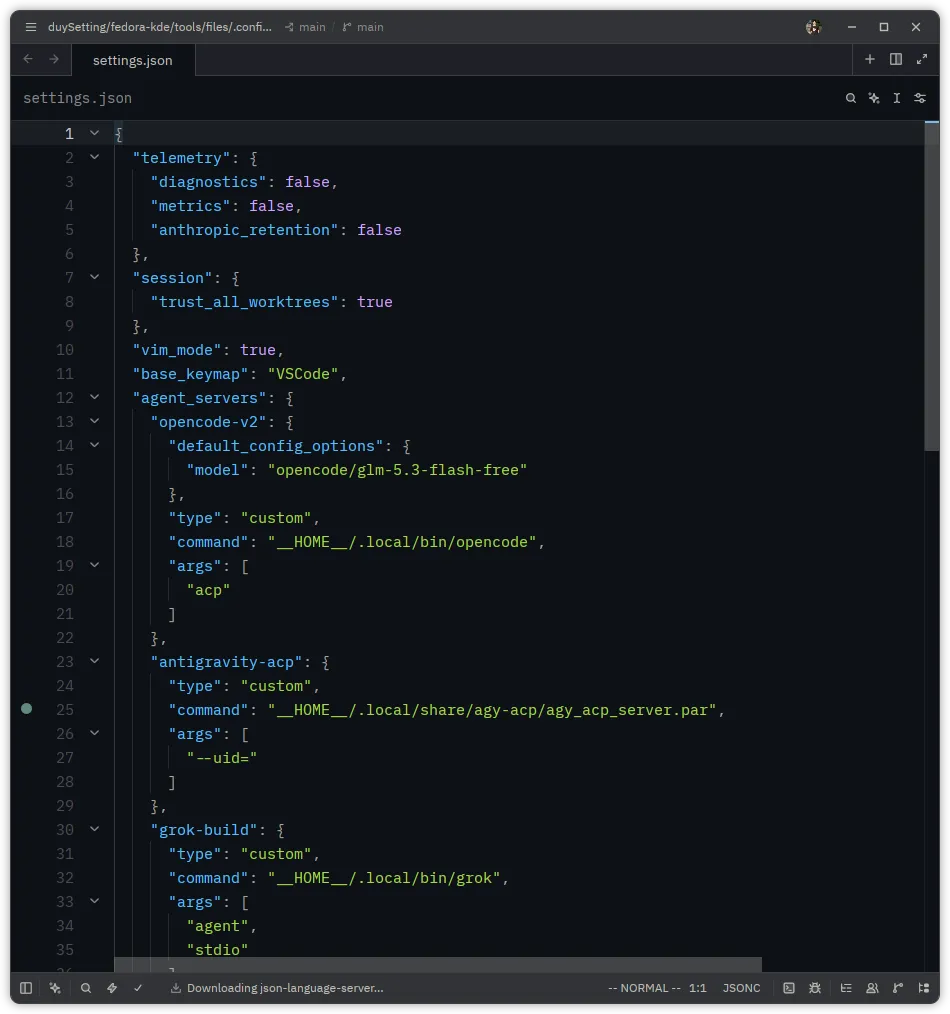Open the git branch panel icon in status bar
The image size is (950, 1014).
898,988
